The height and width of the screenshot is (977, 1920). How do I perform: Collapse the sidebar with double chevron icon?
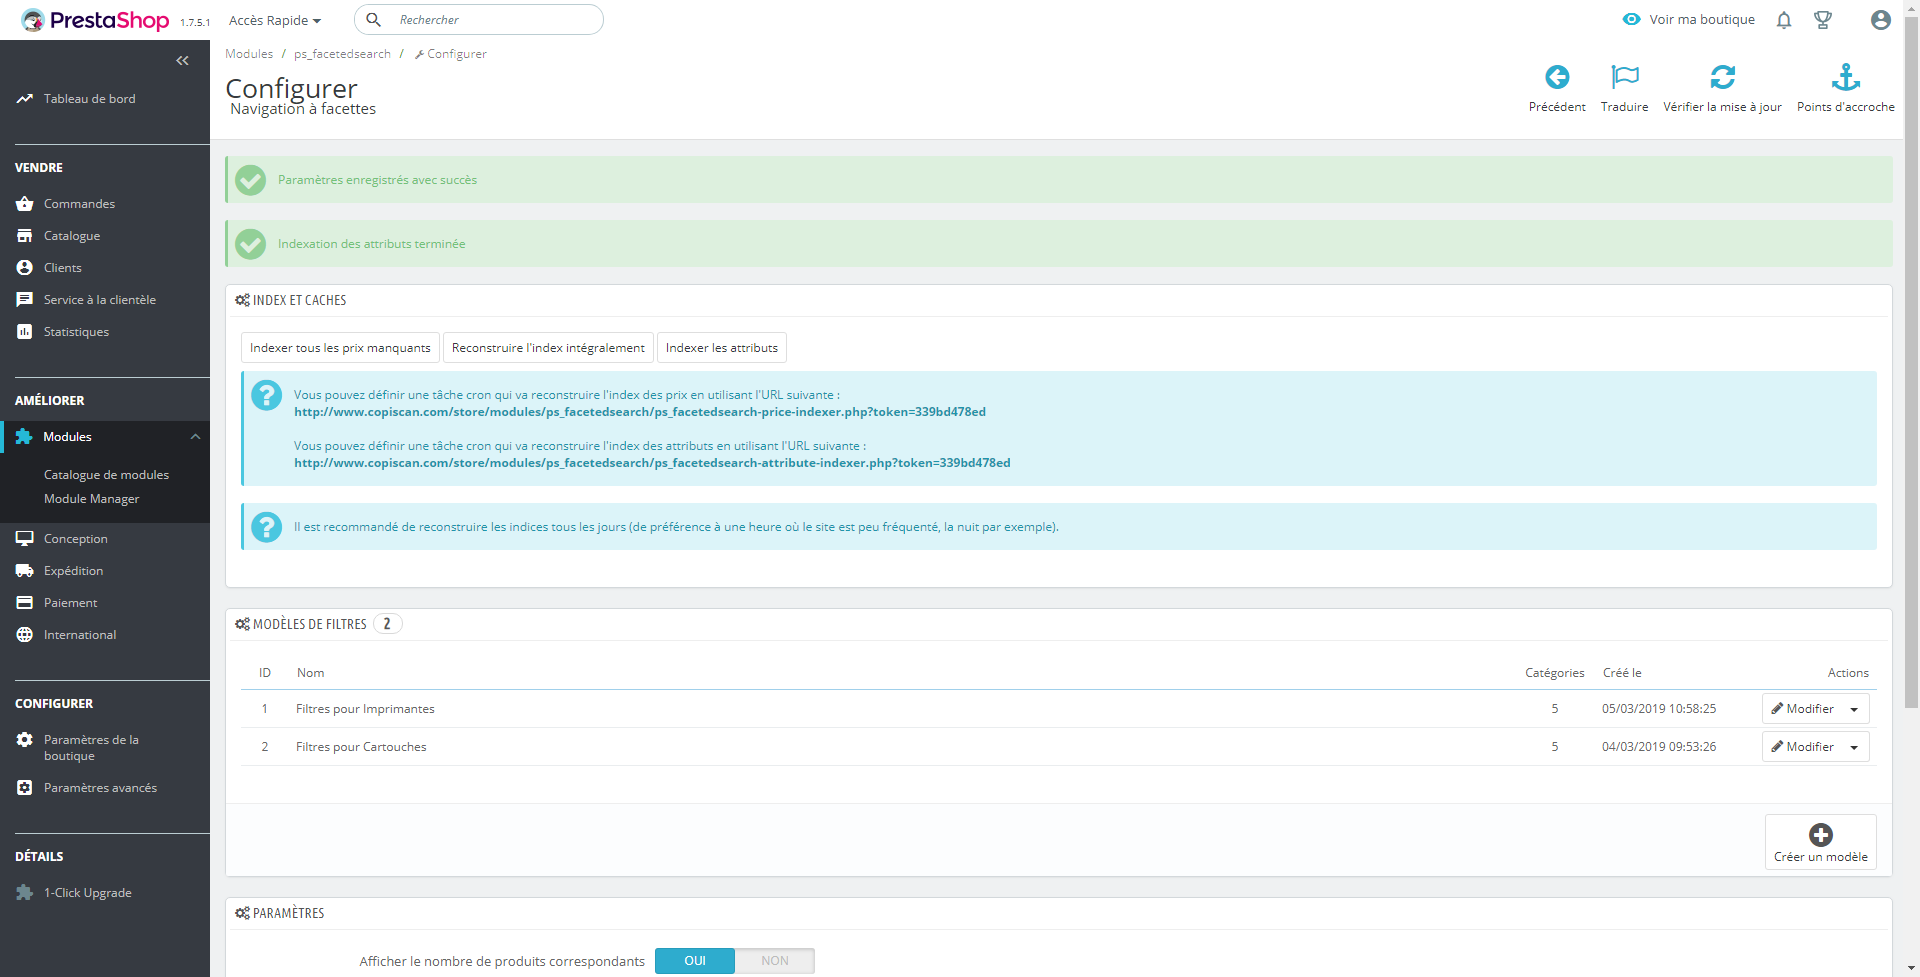click(x=182, y=61)
